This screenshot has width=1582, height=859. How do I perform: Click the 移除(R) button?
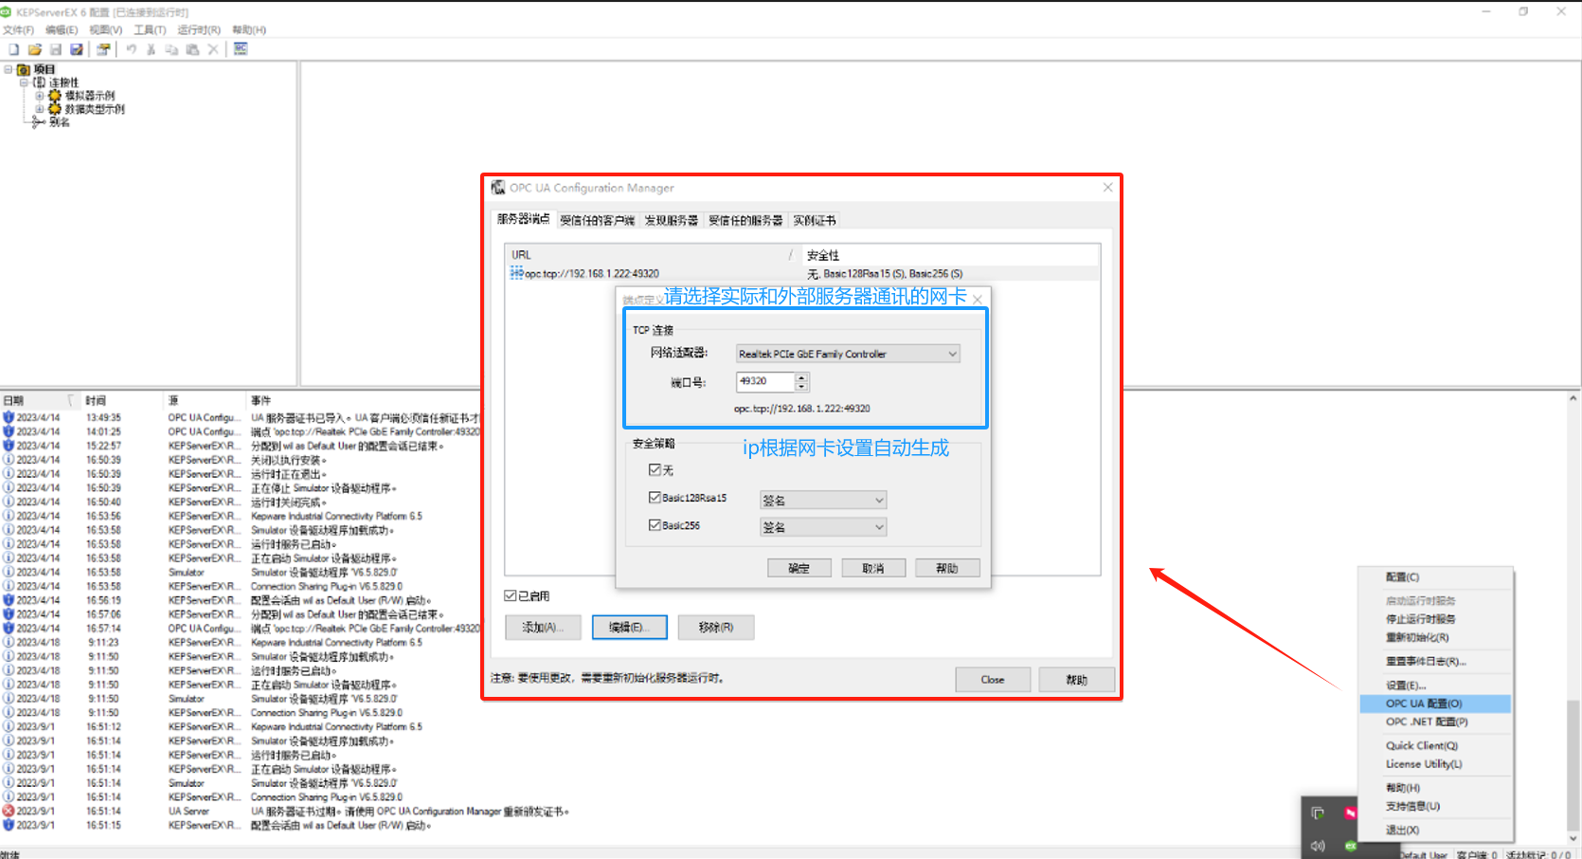pos(716,627)
